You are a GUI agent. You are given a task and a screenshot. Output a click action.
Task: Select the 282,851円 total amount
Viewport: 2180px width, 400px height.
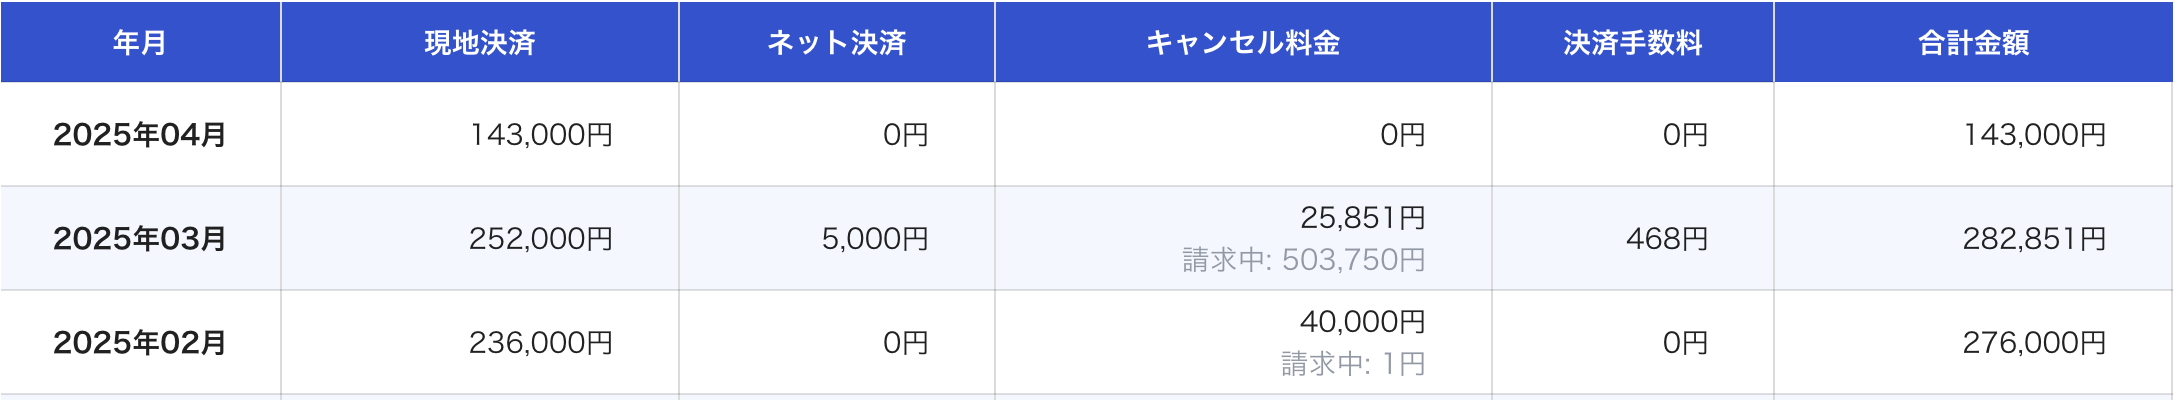point(2034,239)
